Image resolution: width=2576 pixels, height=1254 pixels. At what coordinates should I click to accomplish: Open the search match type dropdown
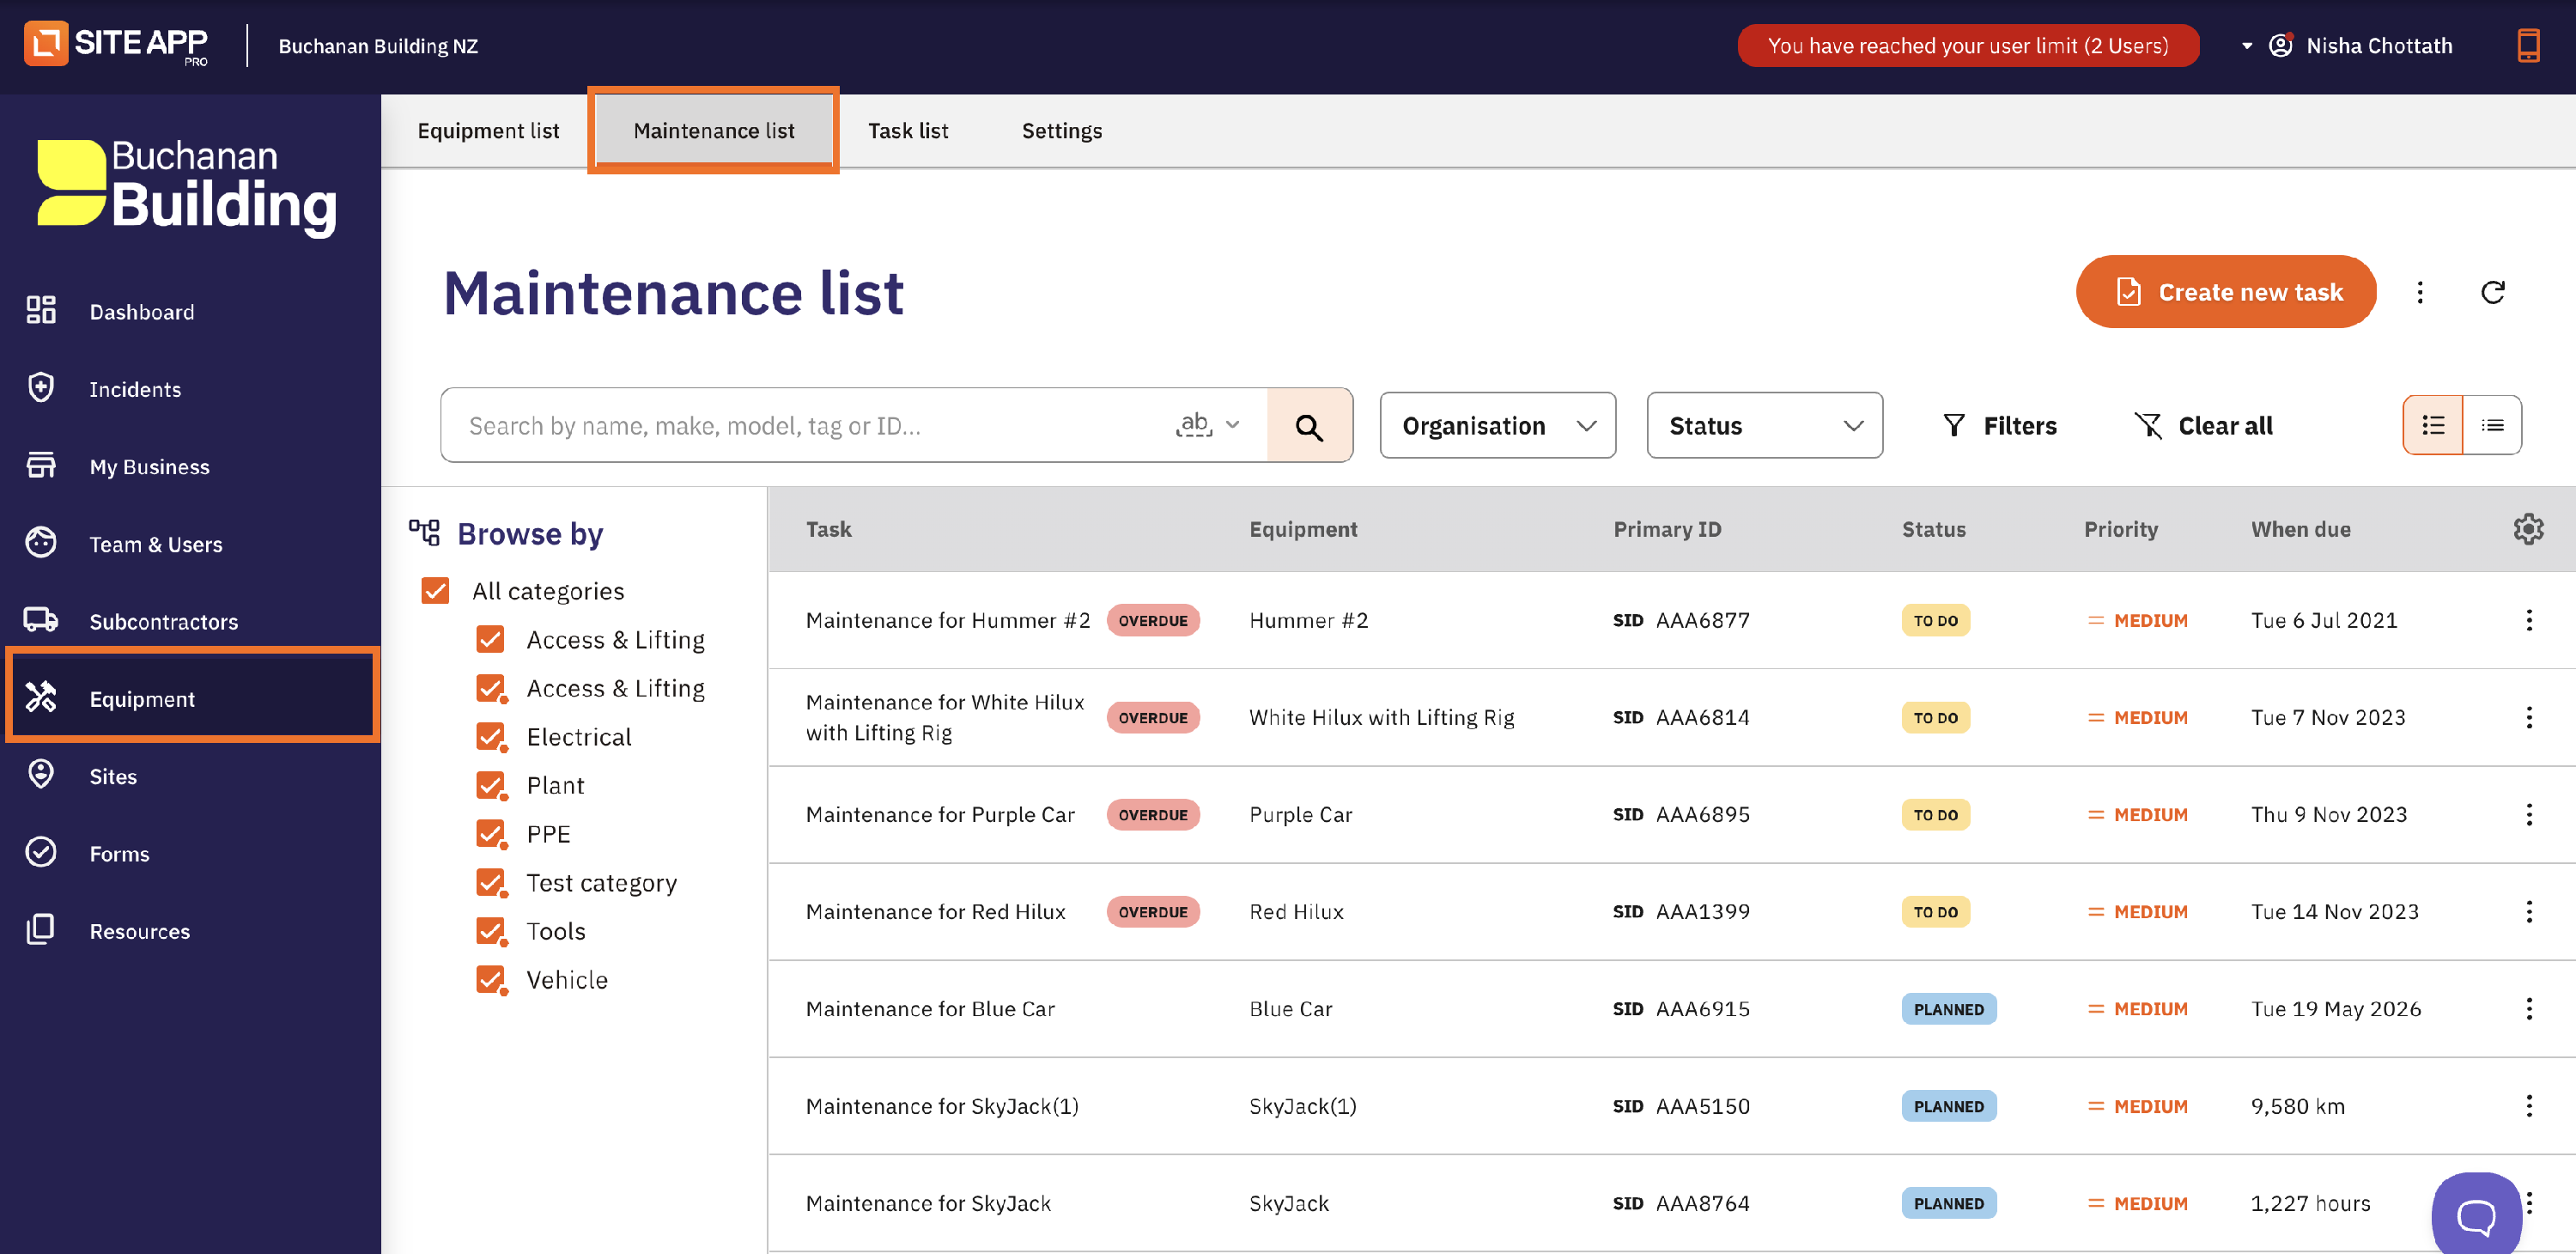pos(1208,425)
